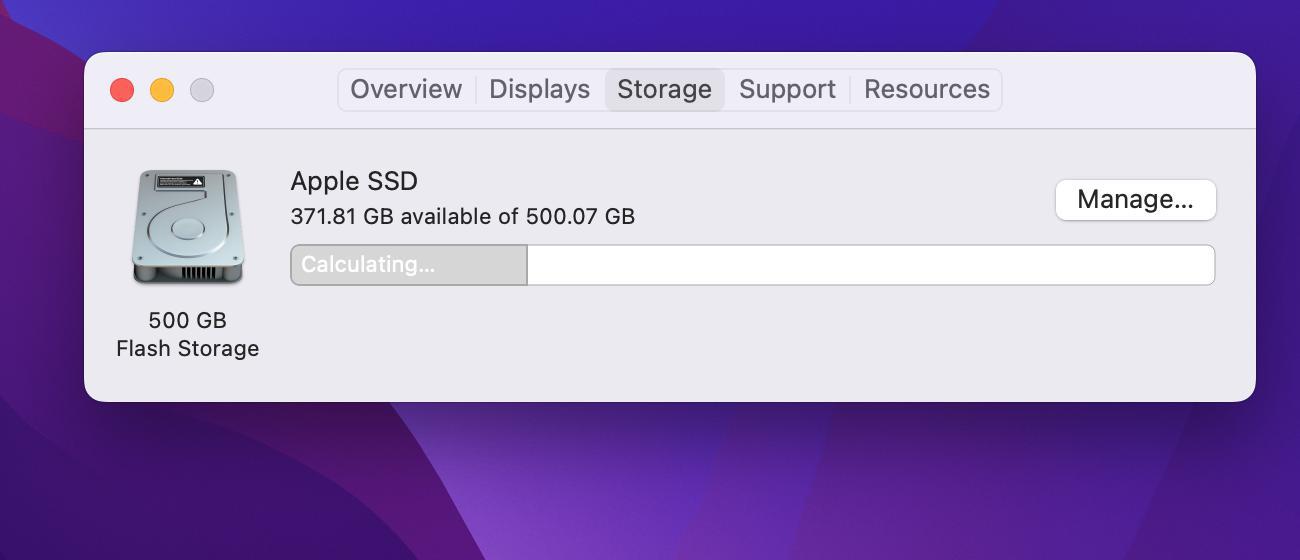Click the Apple SSD hard drive icon
This screenshot has height=560, width=1300.
pos(188,226)
